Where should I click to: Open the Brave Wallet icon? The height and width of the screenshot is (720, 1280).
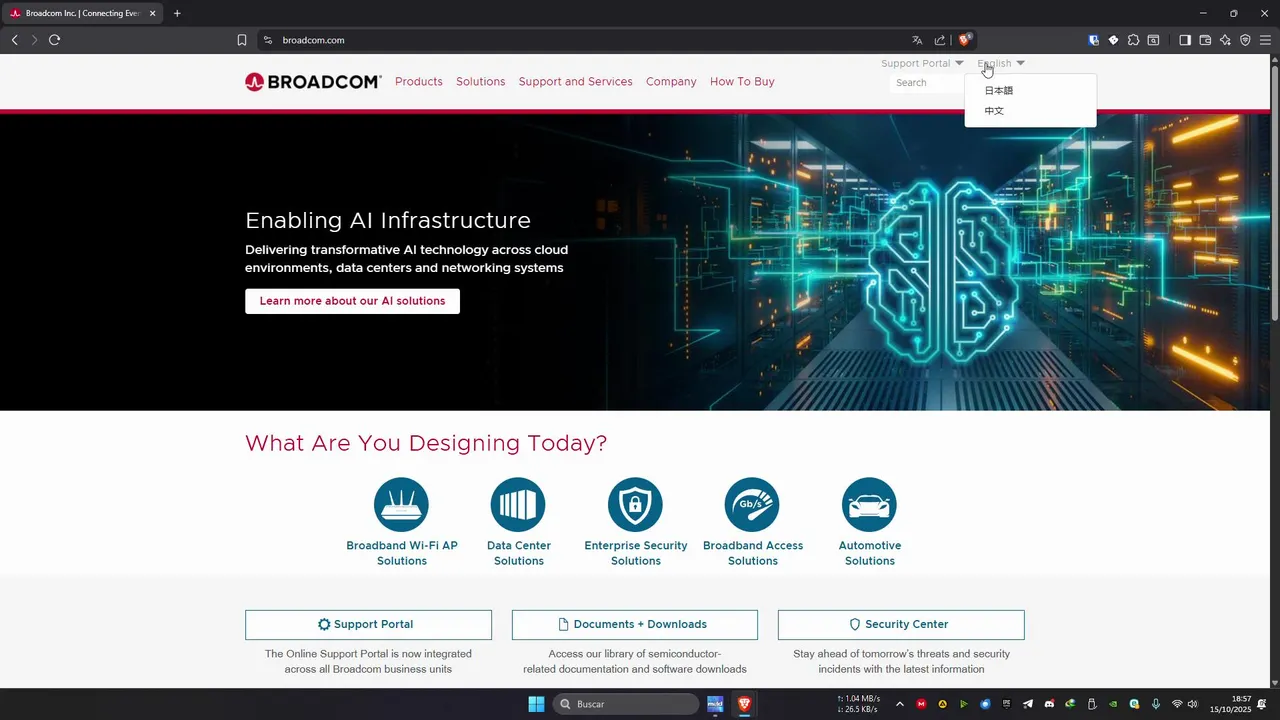point(1205,40)
